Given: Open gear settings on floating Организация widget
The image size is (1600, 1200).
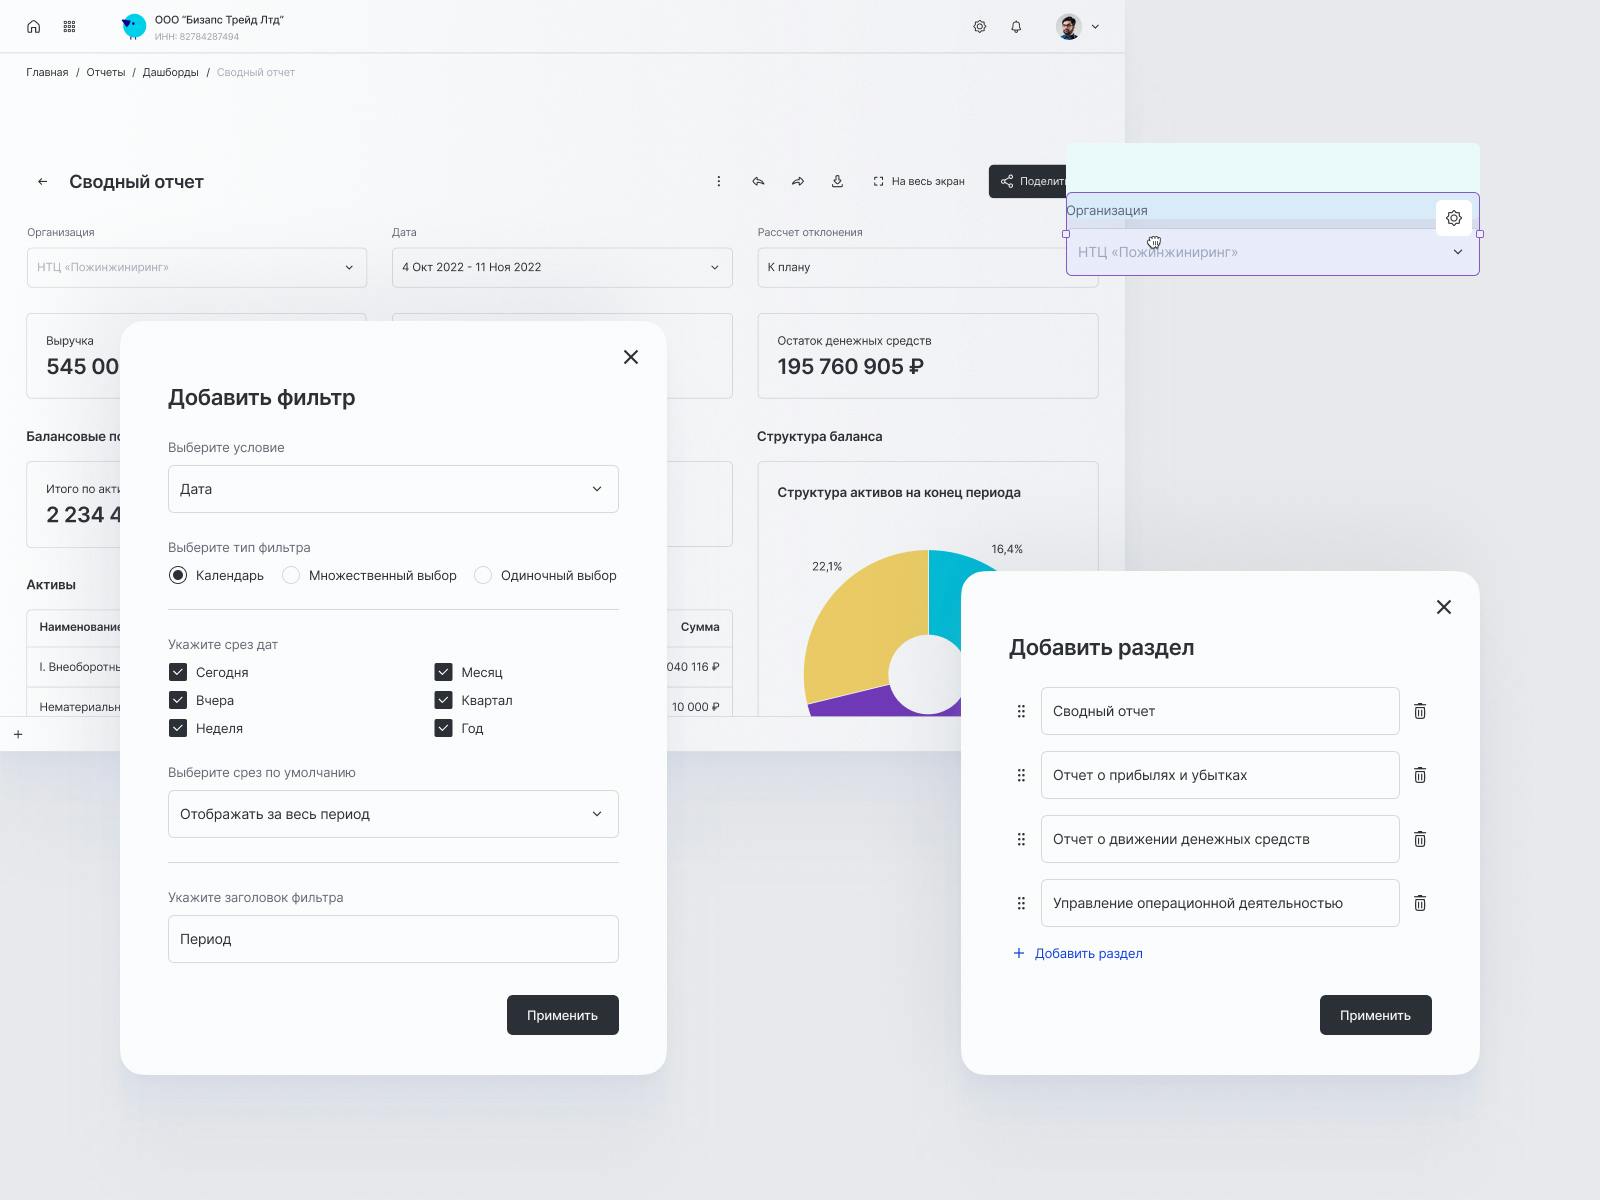Looking at the screenshot, I should pos(1454,218).
